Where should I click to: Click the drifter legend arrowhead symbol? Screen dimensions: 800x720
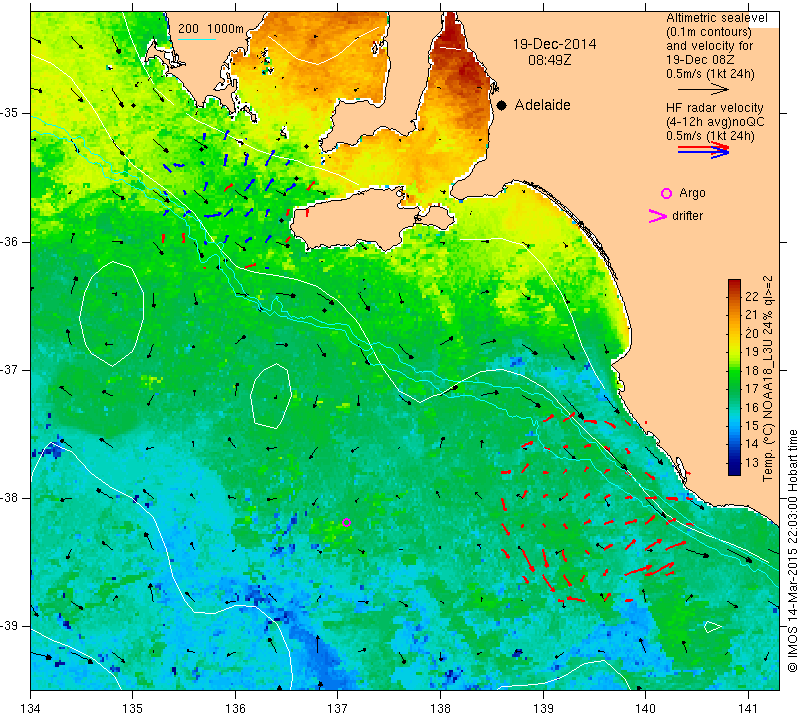point(657,216)
